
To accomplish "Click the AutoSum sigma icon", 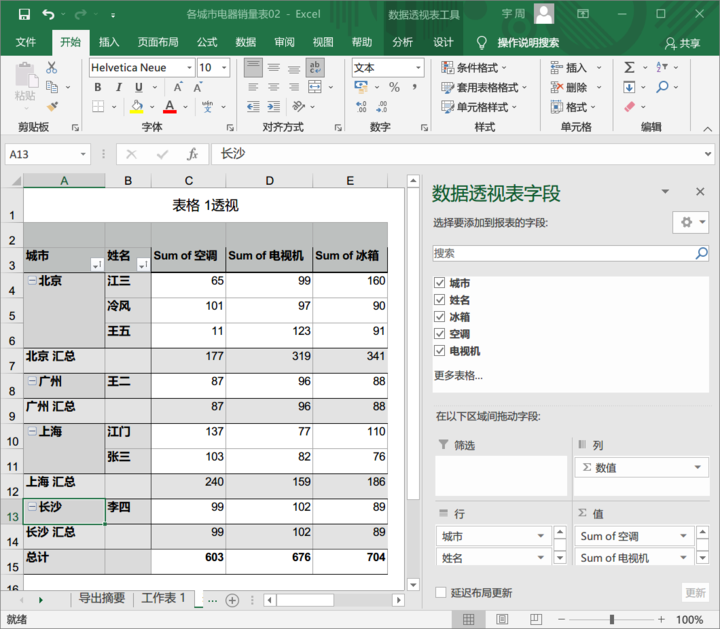I will point(629,68).
